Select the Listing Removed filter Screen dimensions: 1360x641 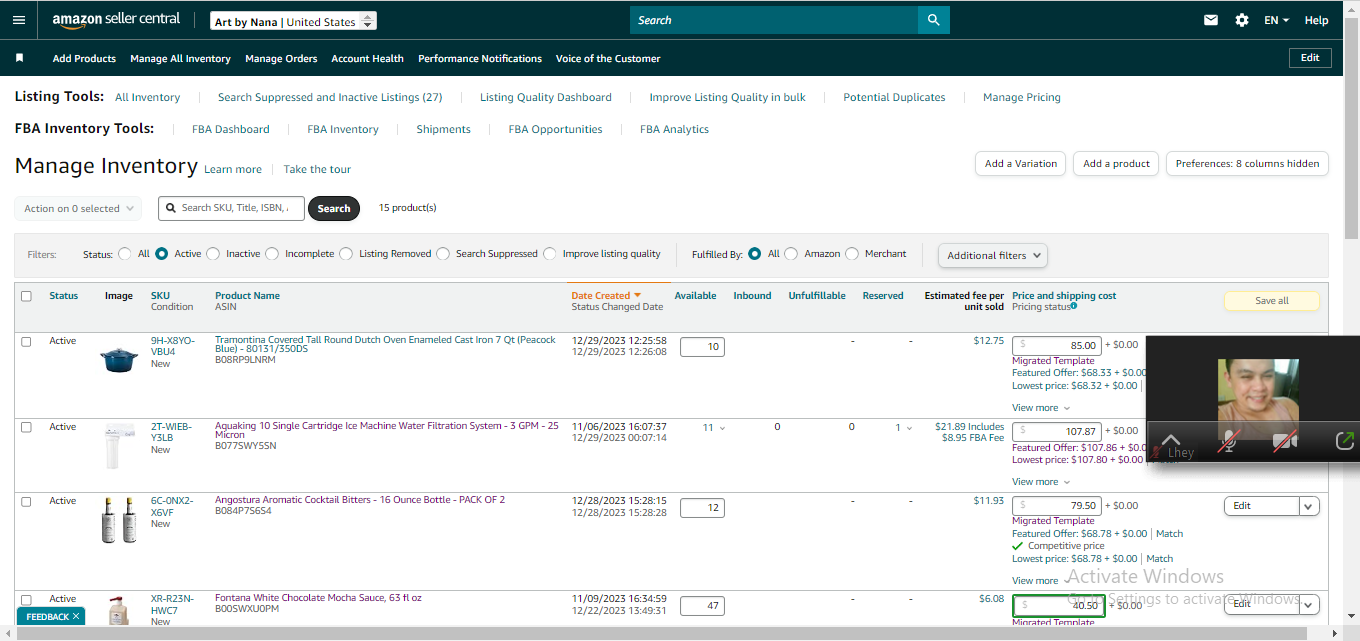click(x=346, y=254)
